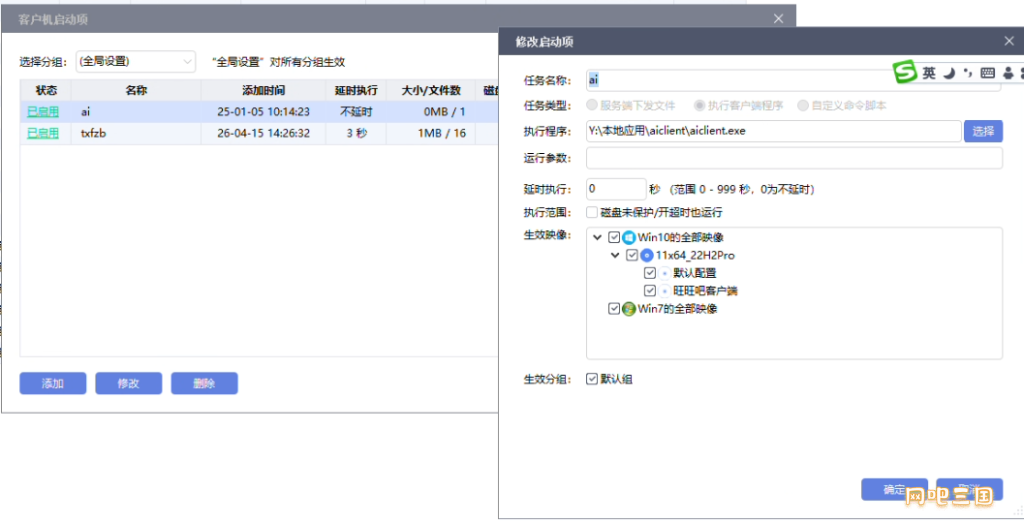Click the half-moon icon in IME bar
1024x521 pixels.
coord(949,73)
